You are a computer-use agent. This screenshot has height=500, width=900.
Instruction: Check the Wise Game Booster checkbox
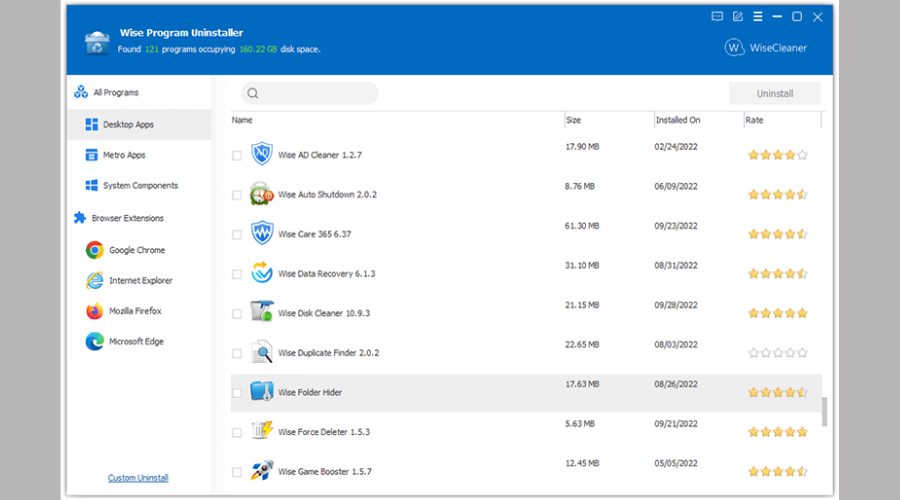[237, 472]
